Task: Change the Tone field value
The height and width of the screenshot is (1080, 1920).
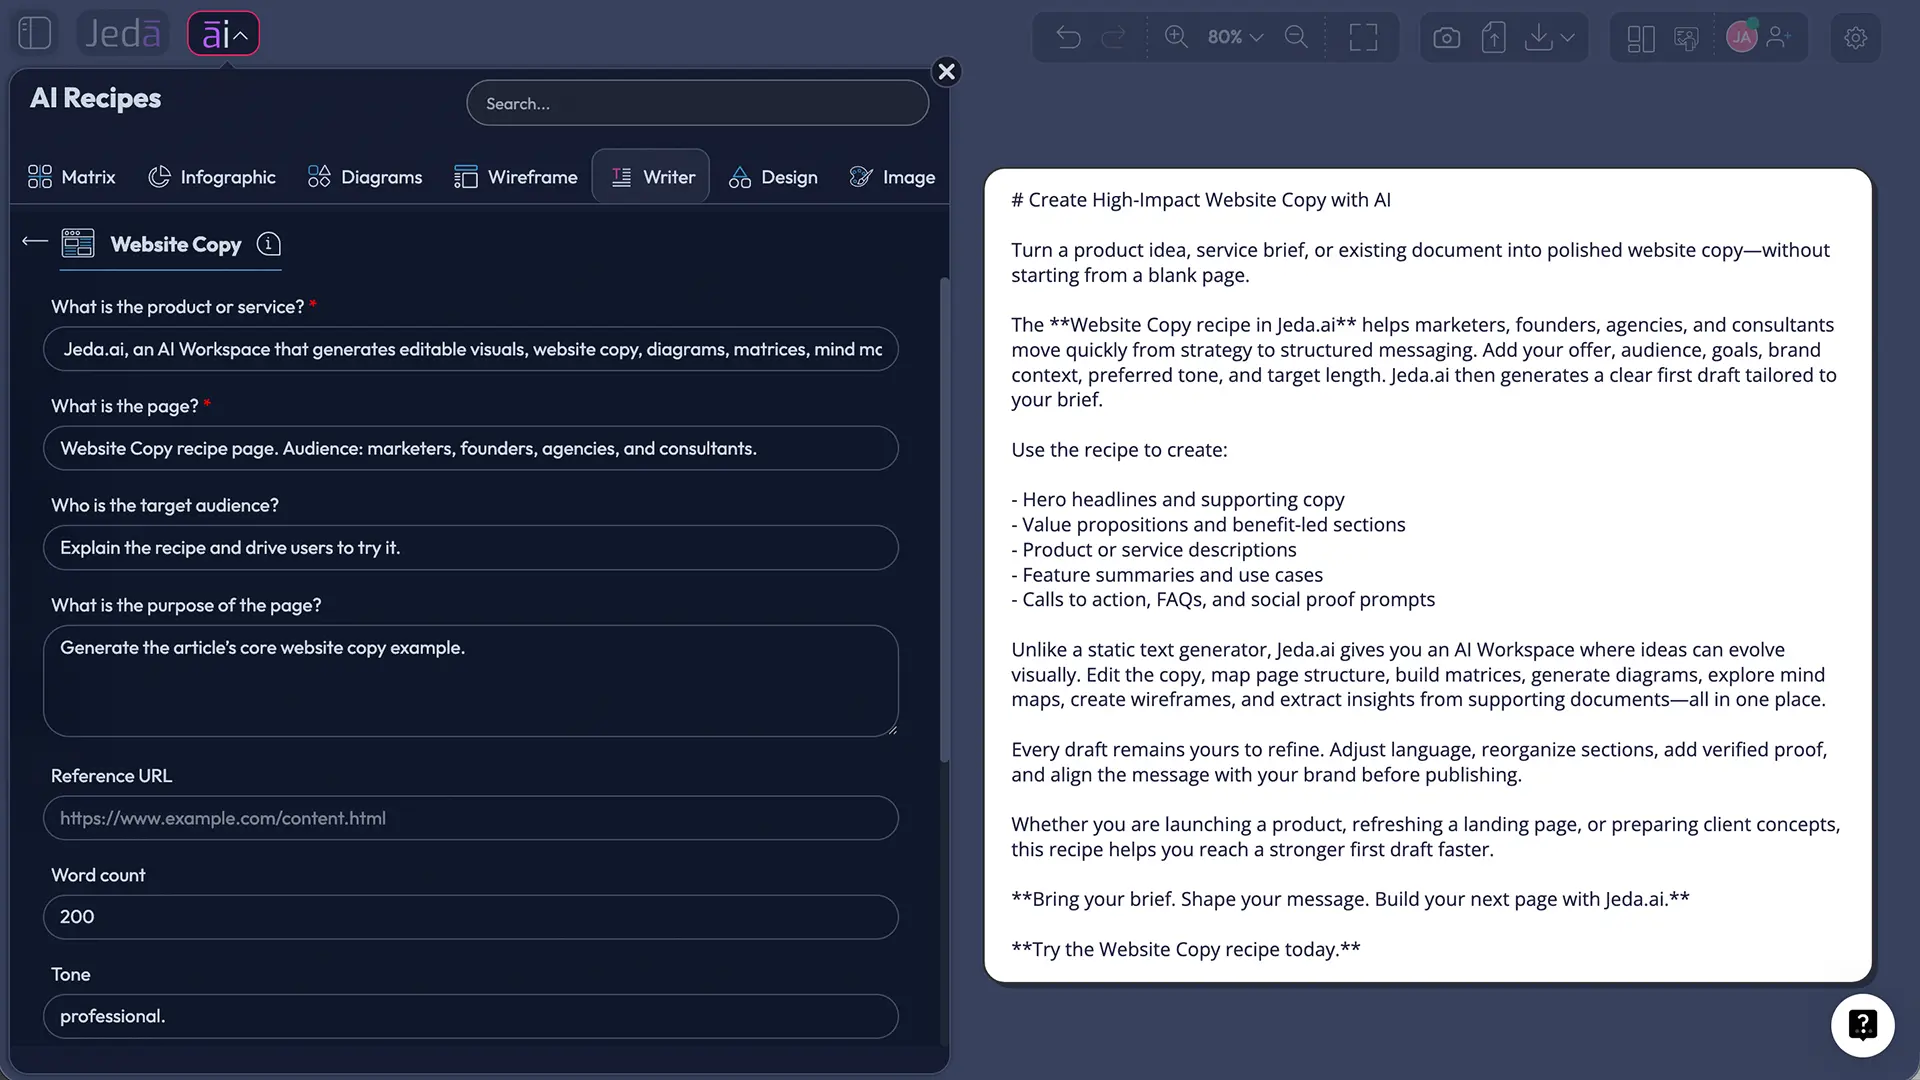Action: tap(471, 1016)
